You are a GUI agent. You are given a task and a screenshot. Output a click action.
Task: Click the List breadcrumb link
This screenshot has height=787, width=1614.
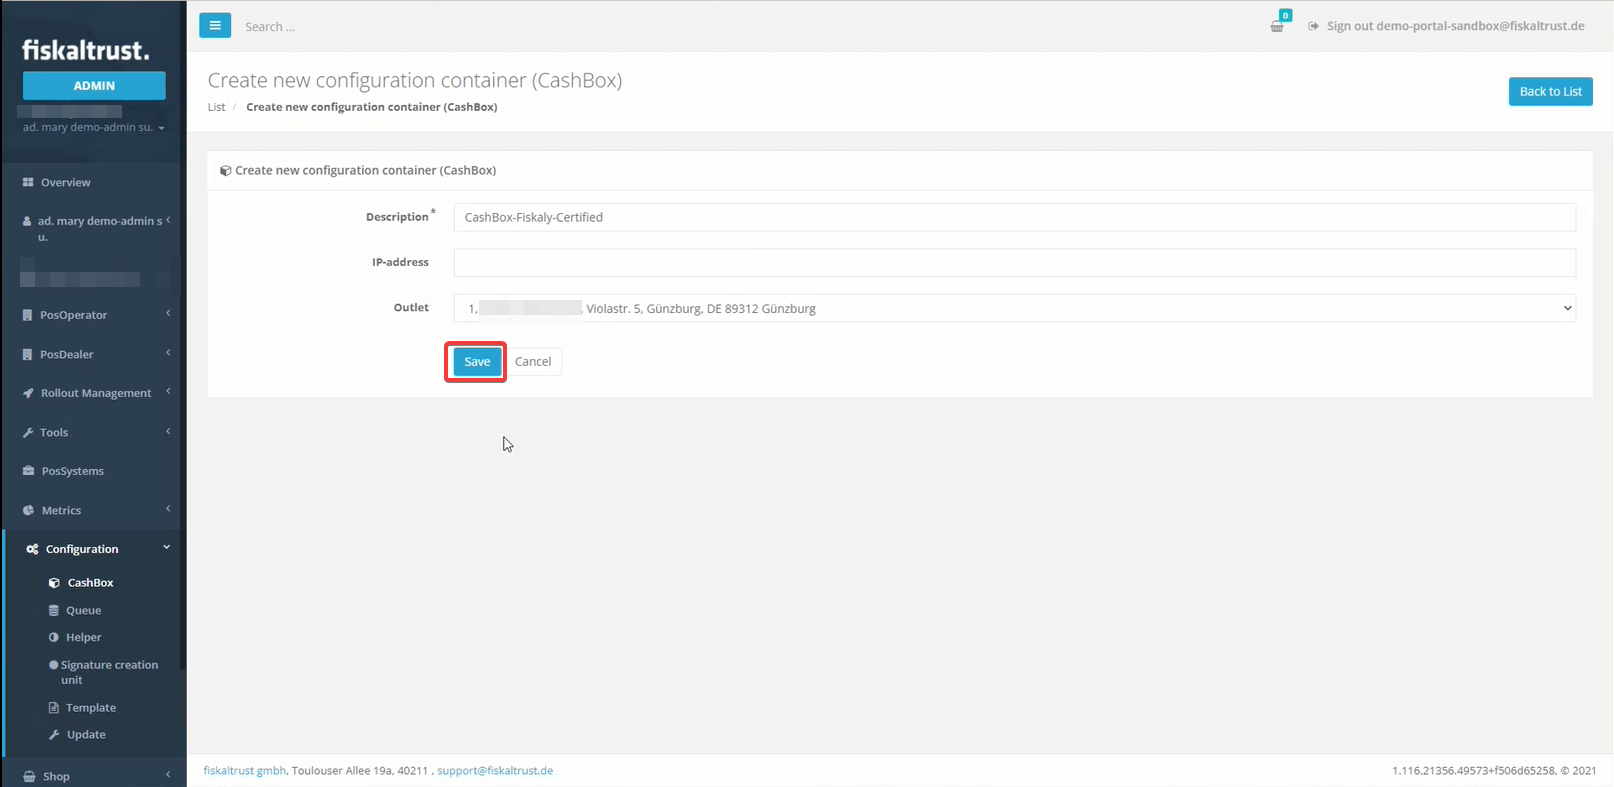pyautogui.click(x=216, y=107)
